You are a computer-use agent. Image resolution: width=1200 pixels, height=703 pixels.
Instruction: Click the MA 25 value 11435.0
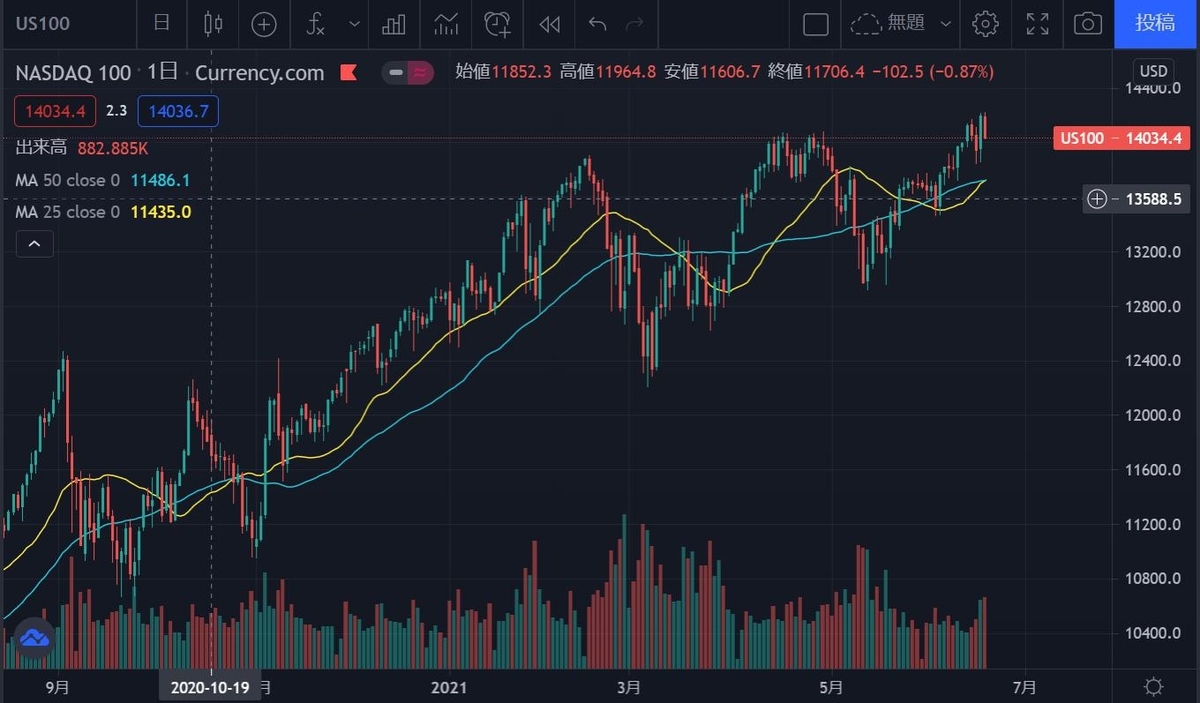click(x=161, y=212)
